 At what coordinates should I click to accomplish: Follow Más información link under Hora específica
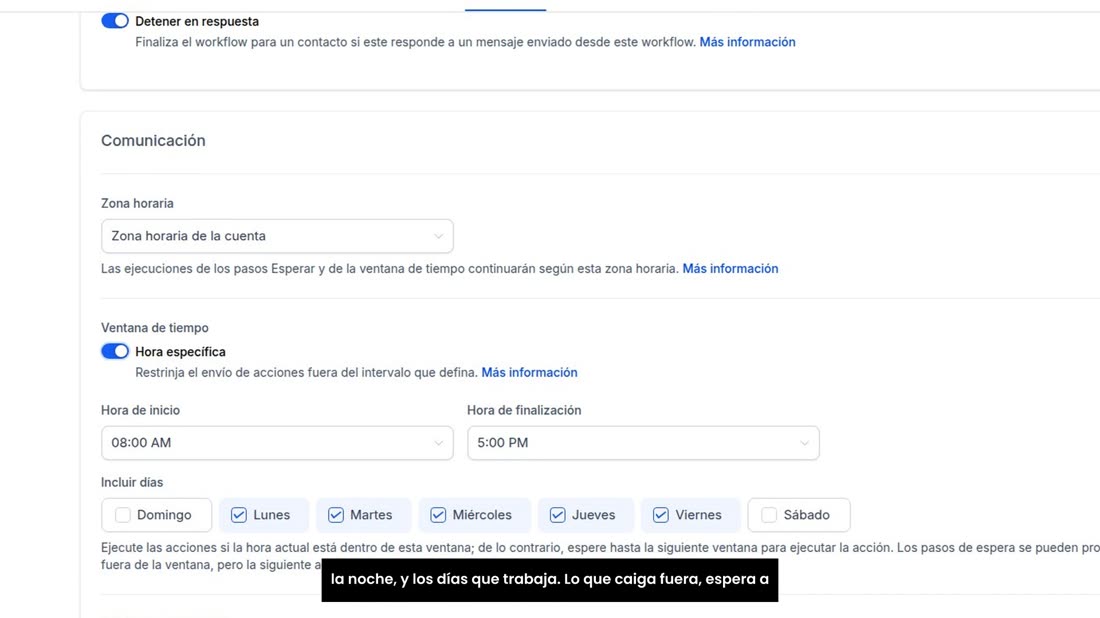[529, 372]
